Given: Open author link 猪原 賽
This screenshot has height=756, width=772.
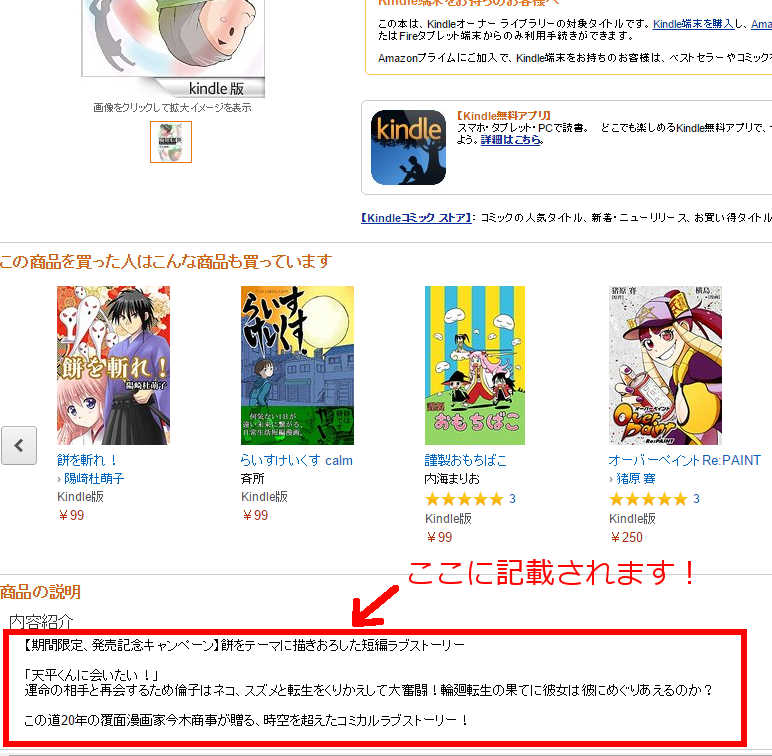Looking at the screenshot, I should click(636, 478).
